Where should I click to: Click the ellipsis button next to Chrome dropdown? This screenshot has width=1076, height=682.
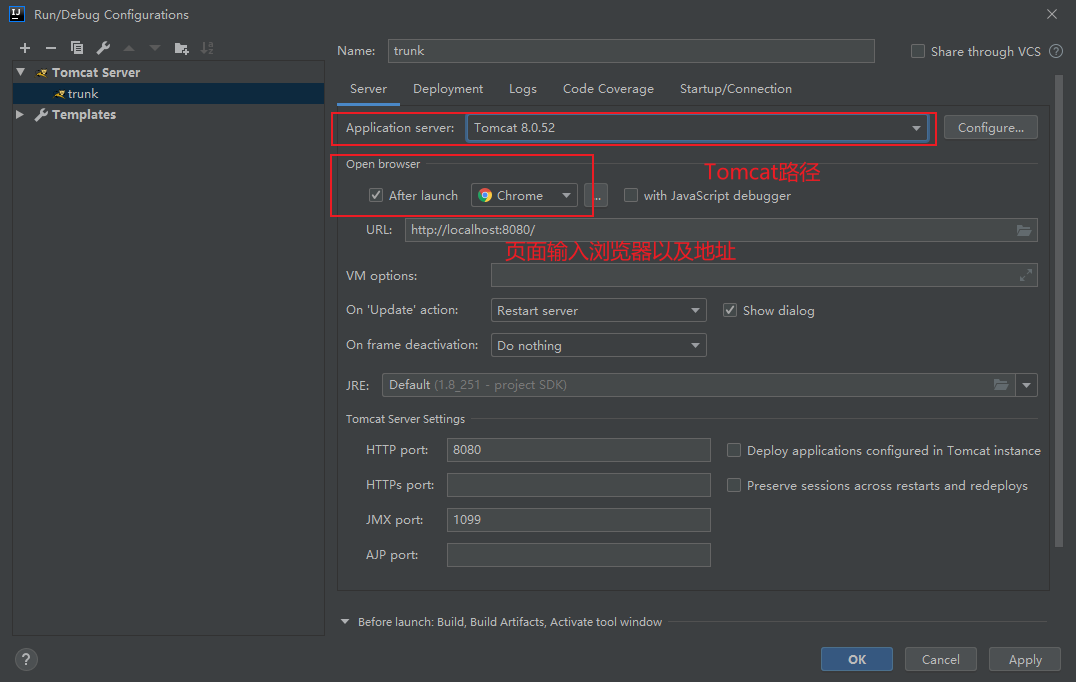(596, 196)
